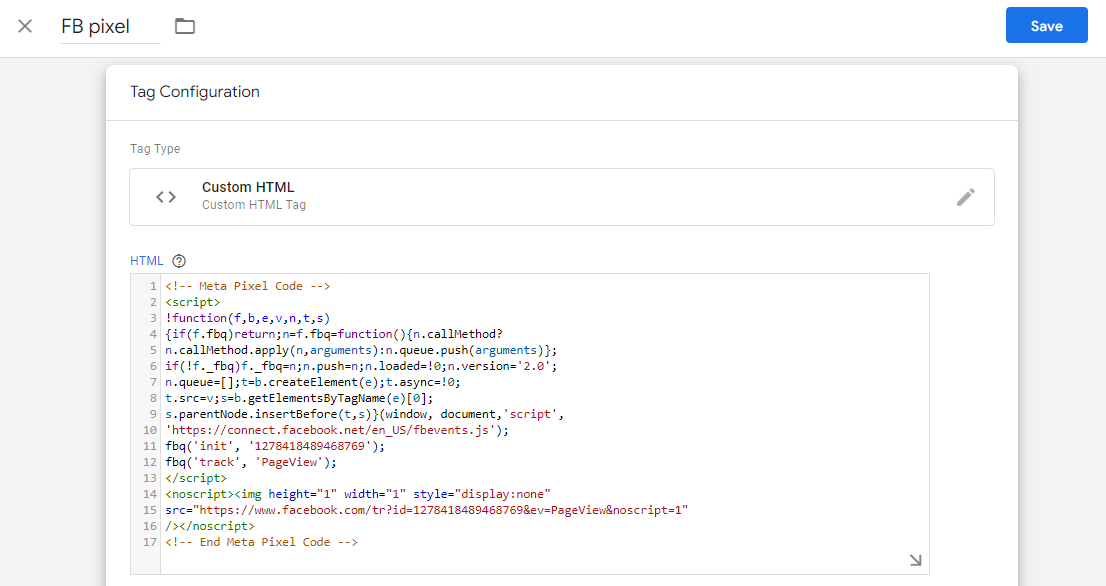1106x586 pixels.
Task: Click the 'Custom HTML Tag' subtitle text
Action: 254,205
